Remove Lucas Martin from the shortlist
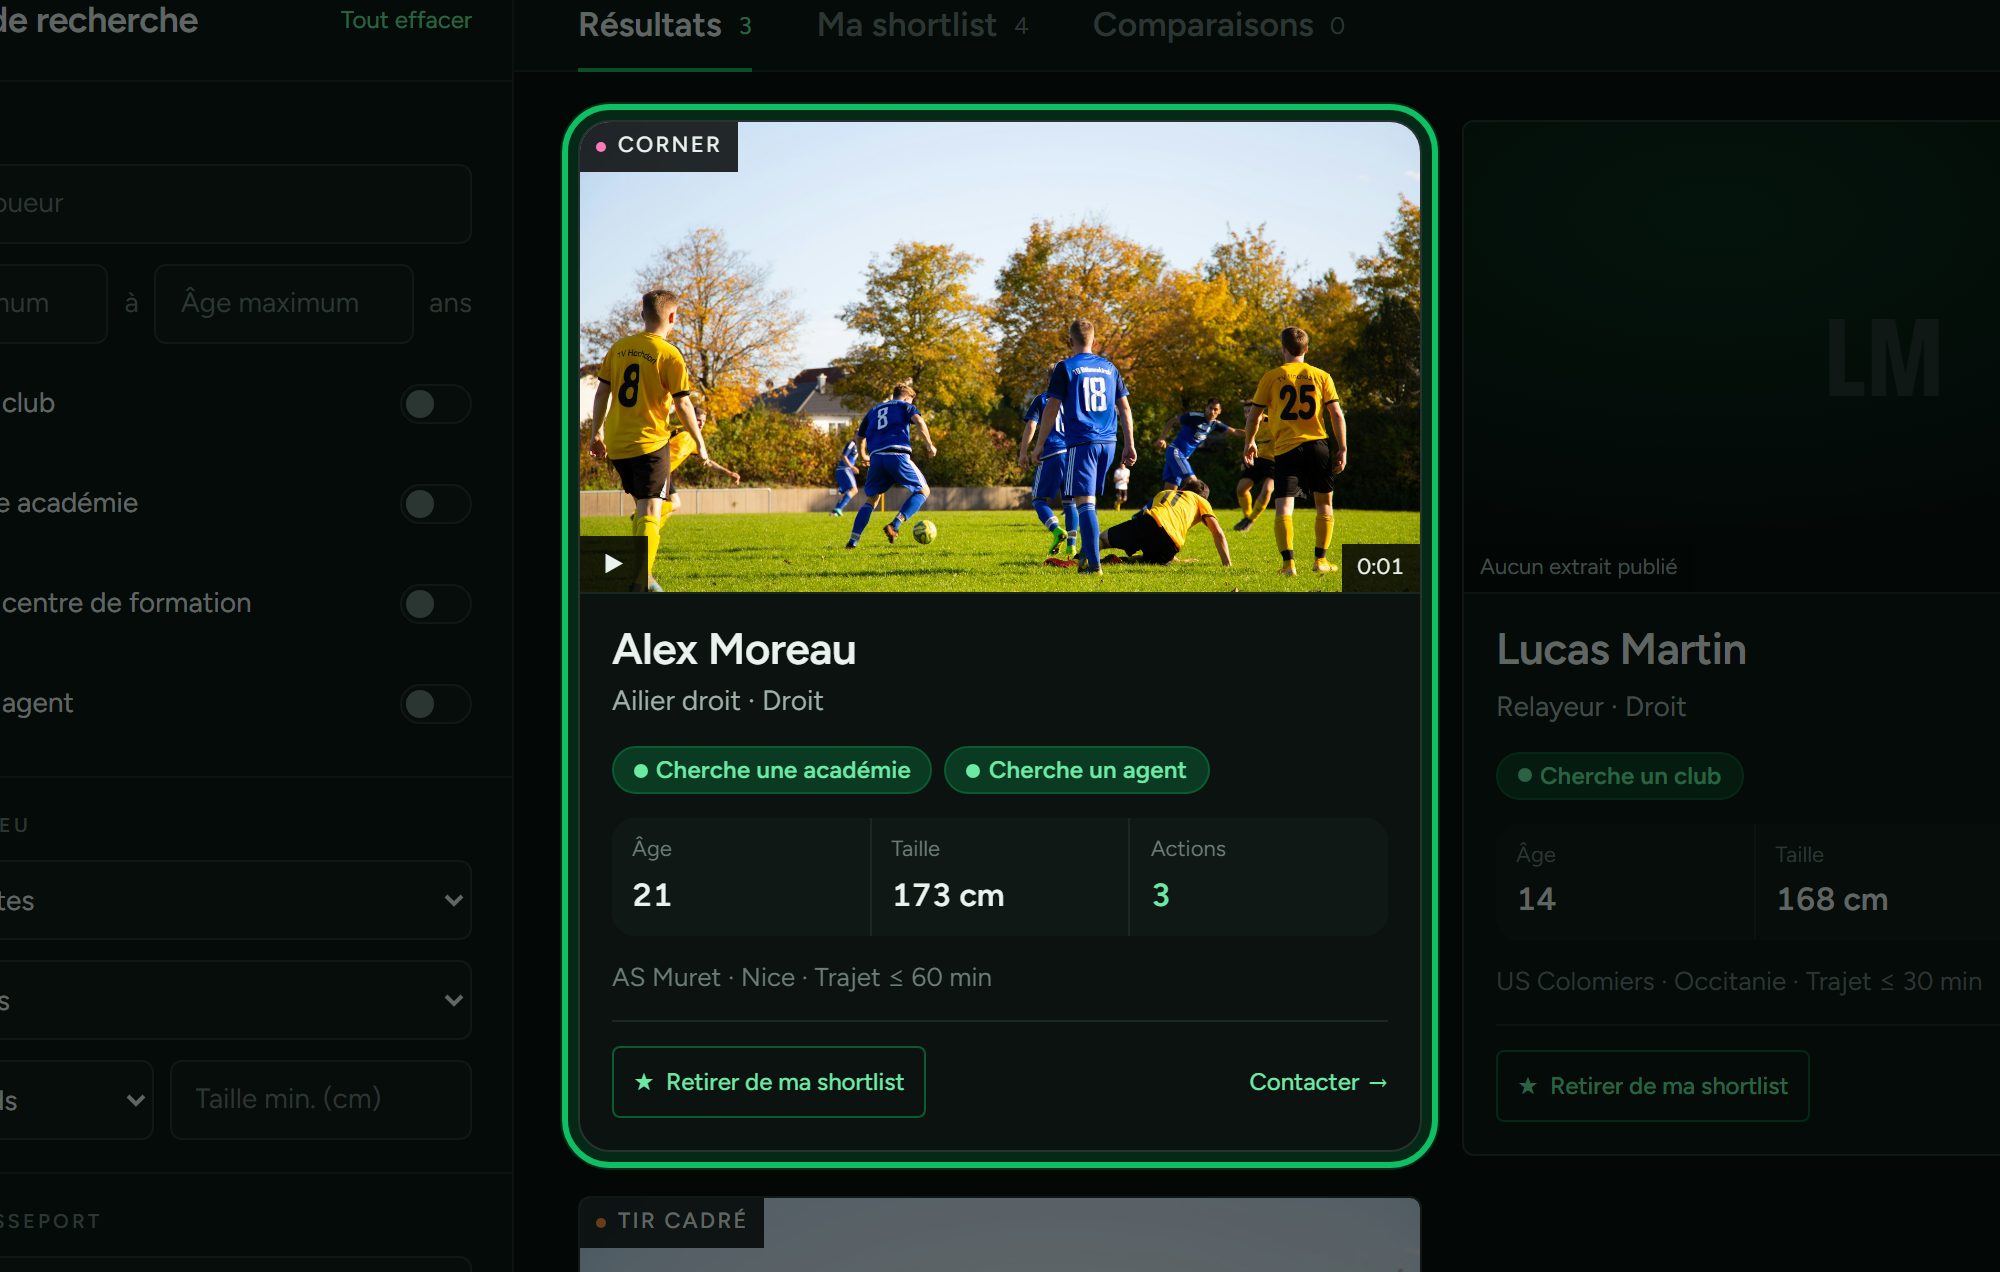The height and width of the screenshot is (1272, 2000). (x=1652, y=1086)
